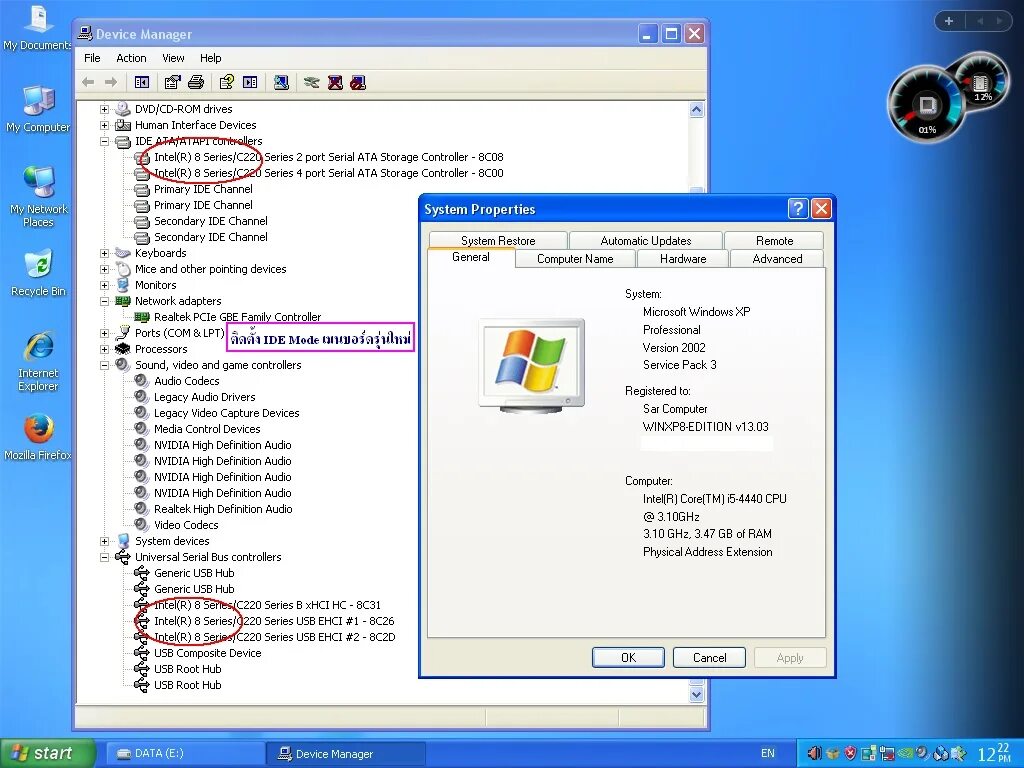The width and height of the screenshot is (1024, 768).
Task: Switch to Hardware tab
Action: [x=682, y=259]
